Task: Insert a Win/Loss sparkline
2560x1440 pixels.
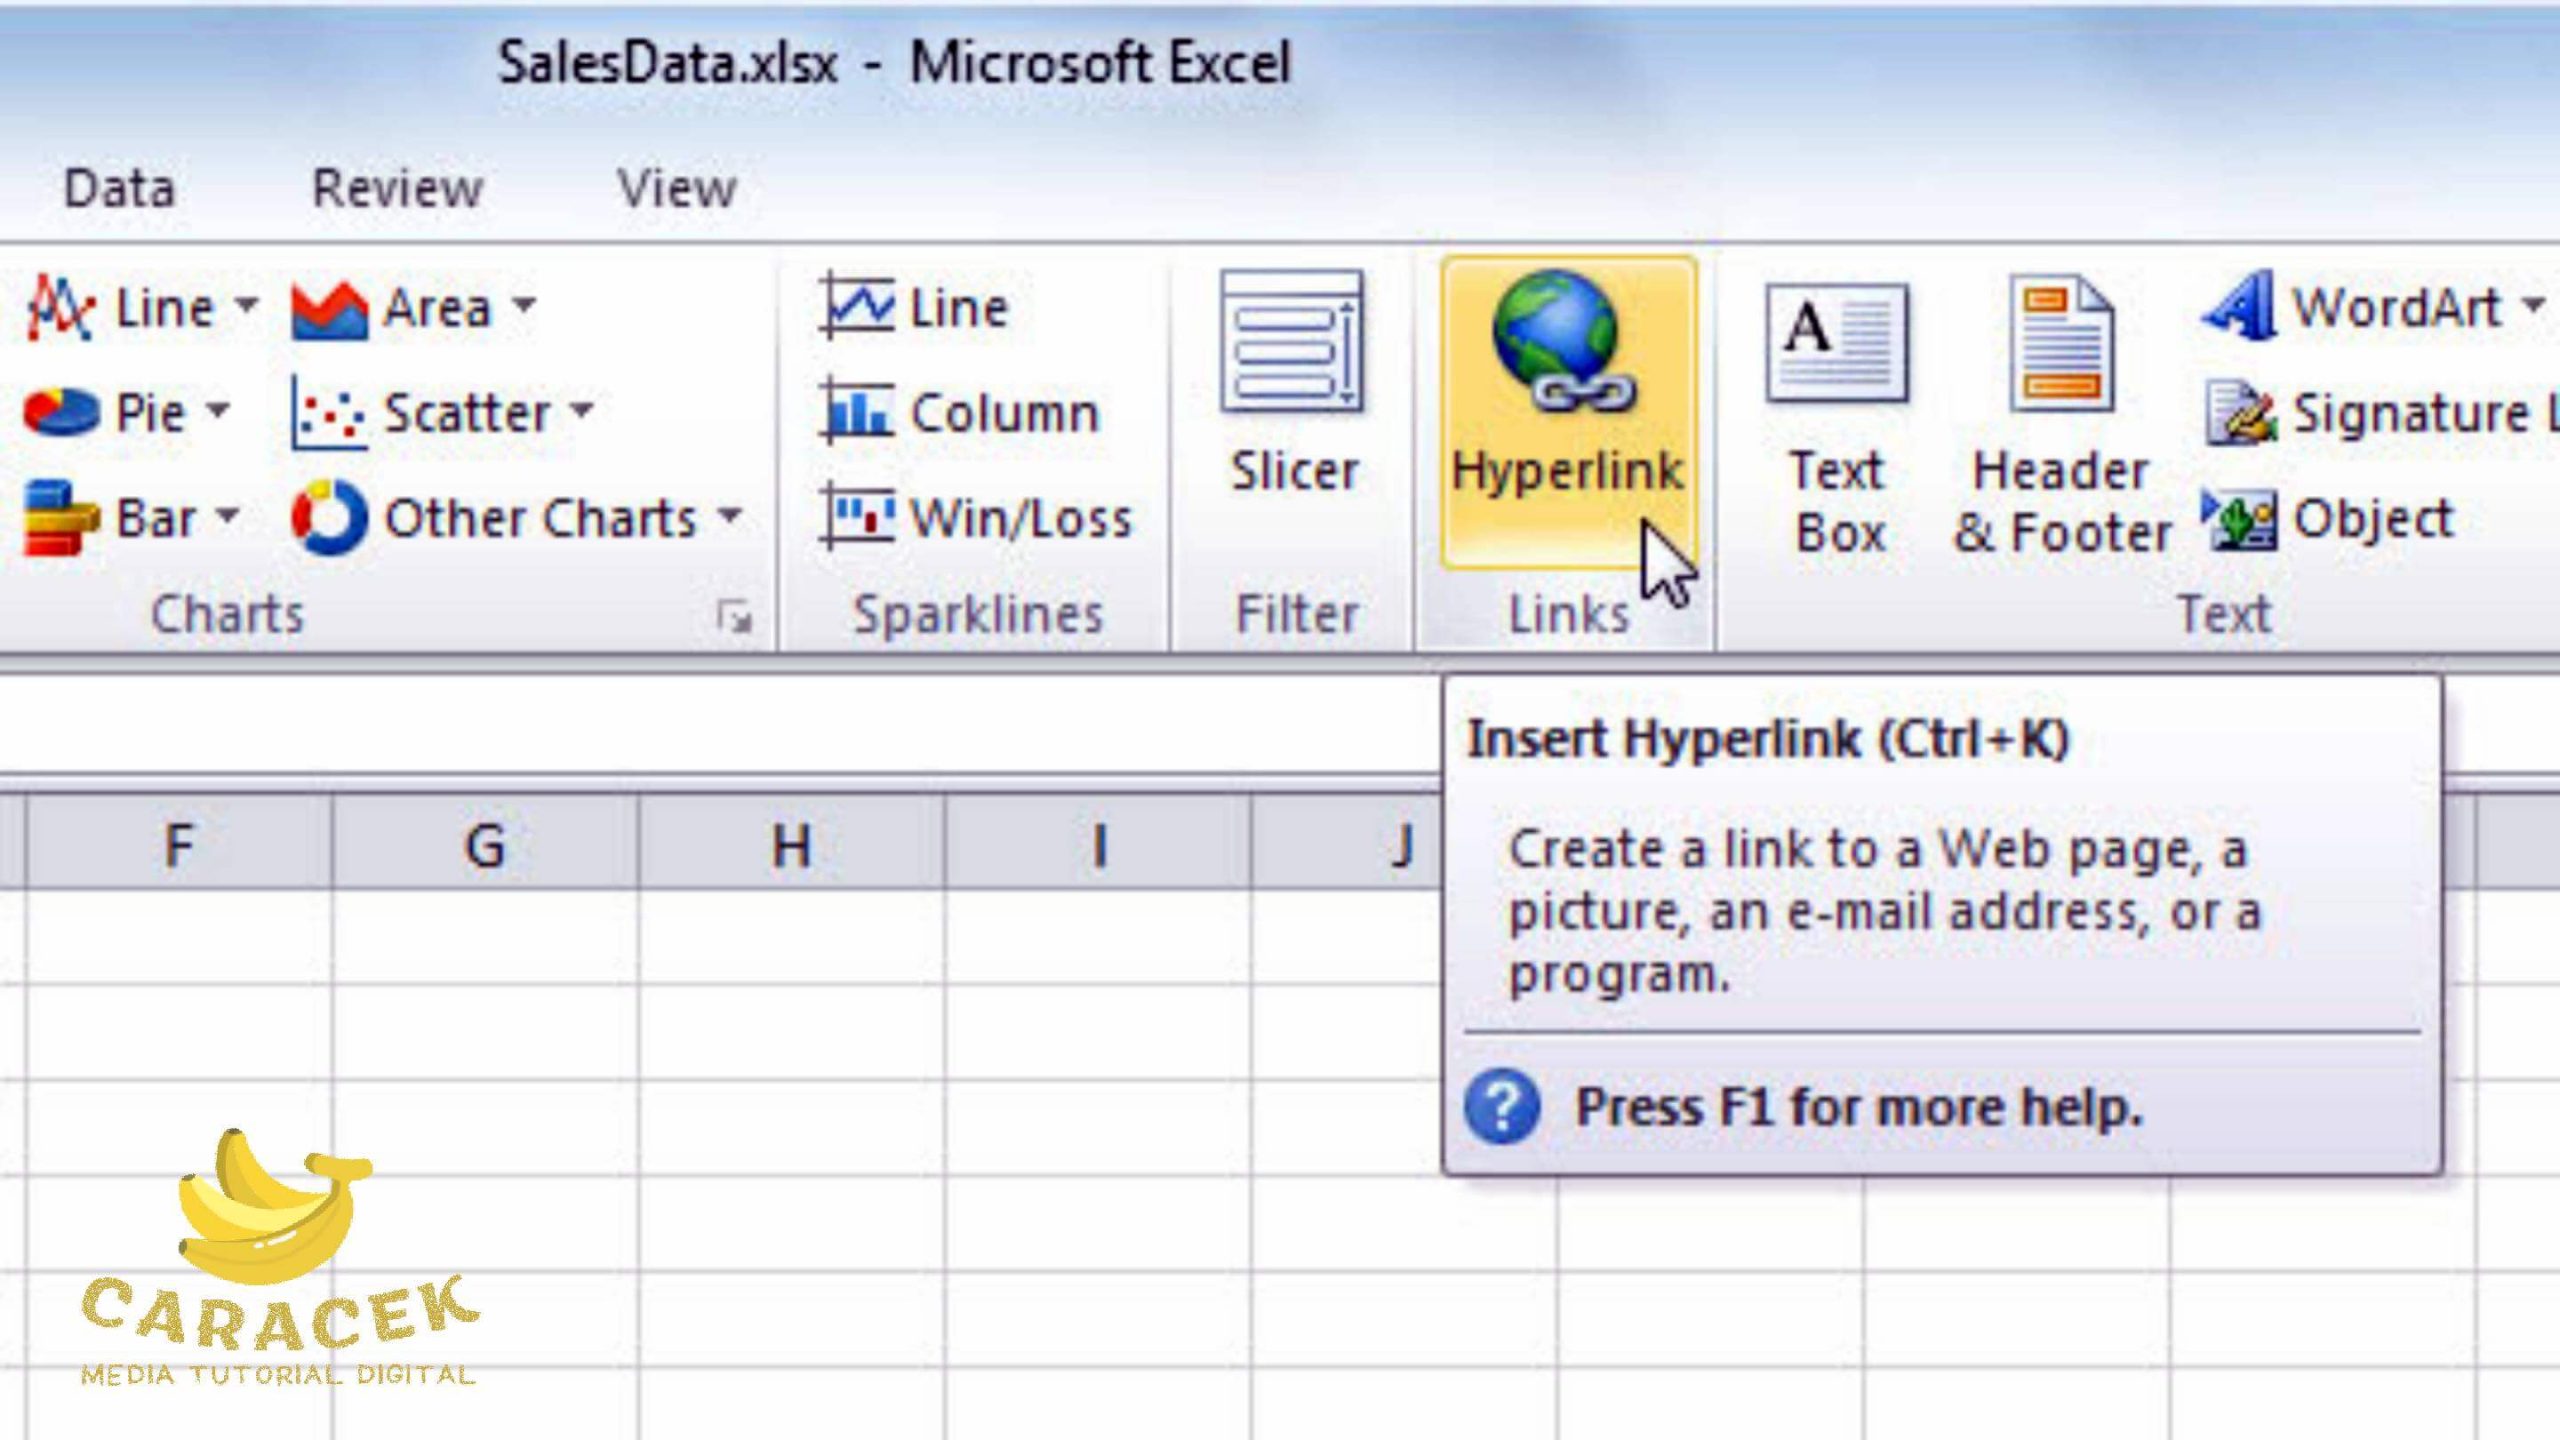Action: click(x=976, y=518)
